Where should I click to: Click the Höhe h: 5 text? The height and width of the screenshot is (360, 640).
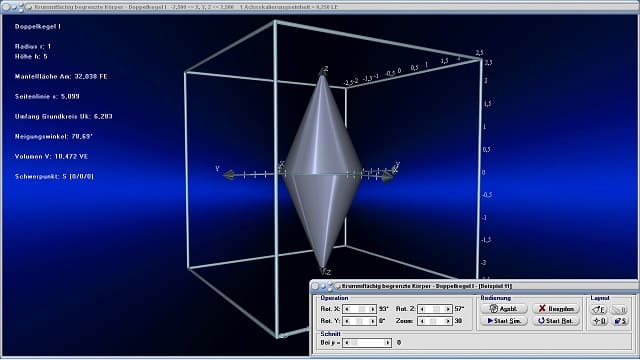click(31, 56)
